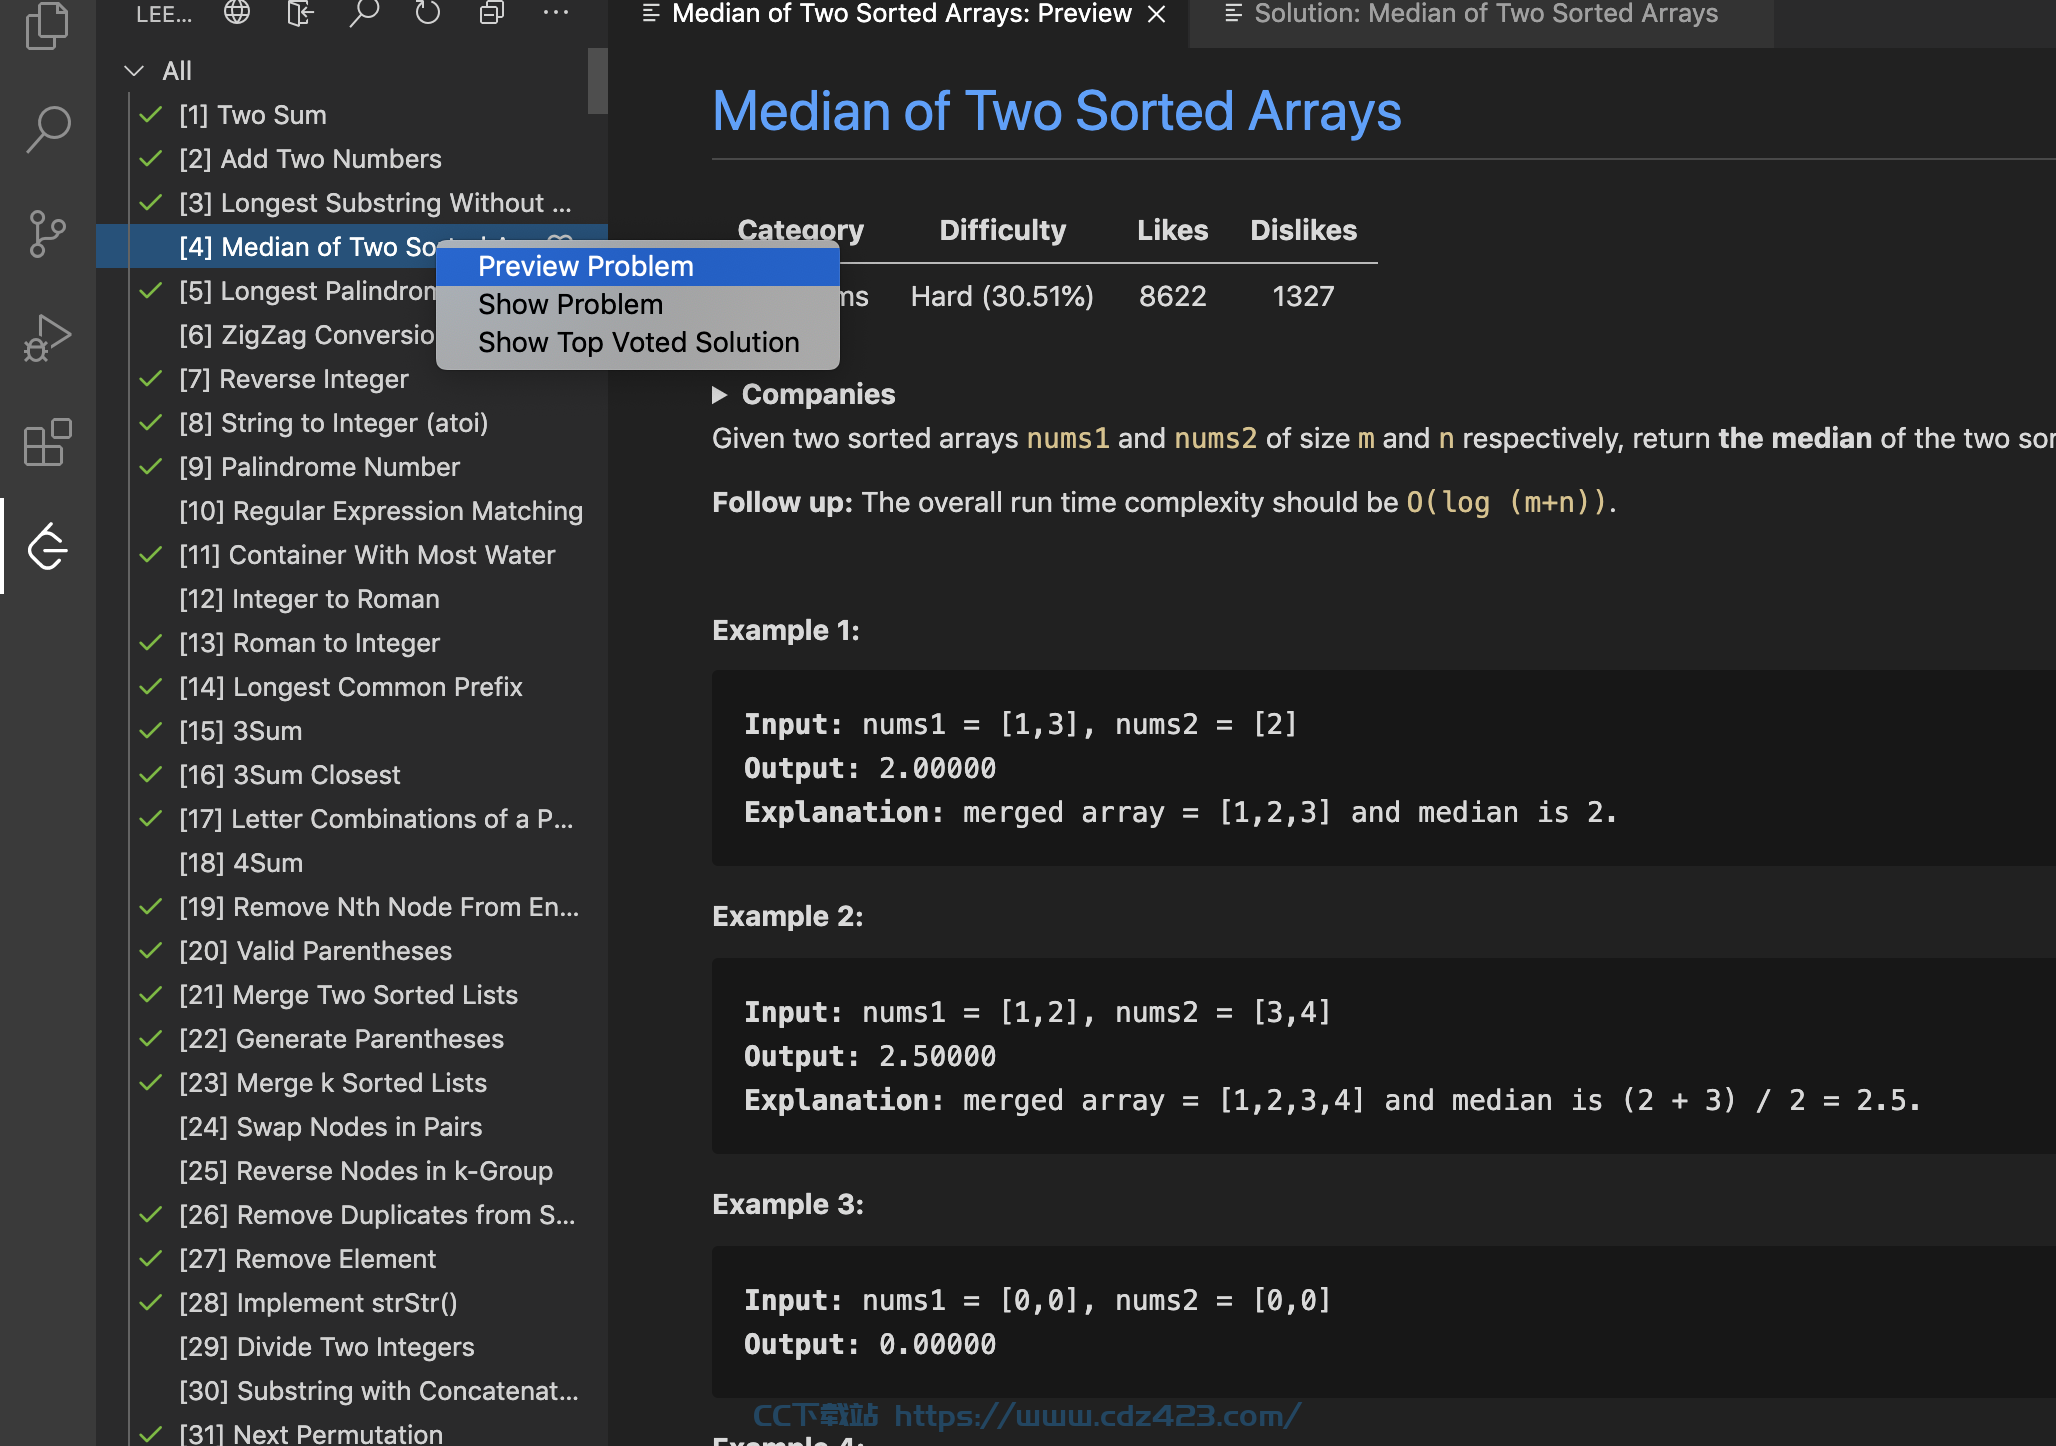The height and width of the screenshot is (1446, 2056).
Task: Select [30] Substring with Concatenation problem
Action: 352,1391
